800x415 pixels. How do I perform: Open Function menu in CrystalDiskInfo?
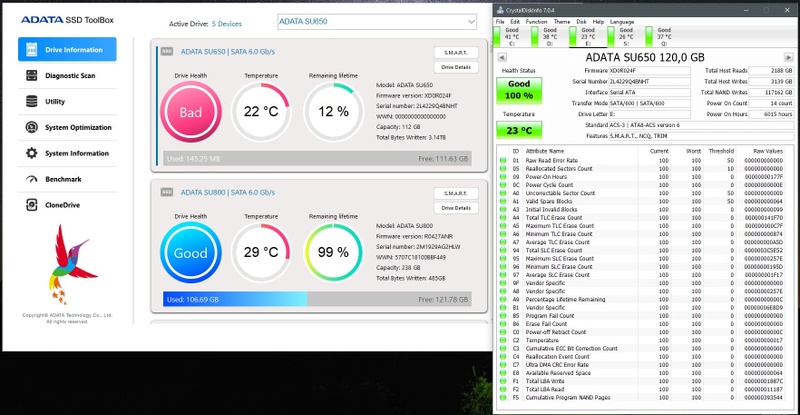(x=536, y=22)
